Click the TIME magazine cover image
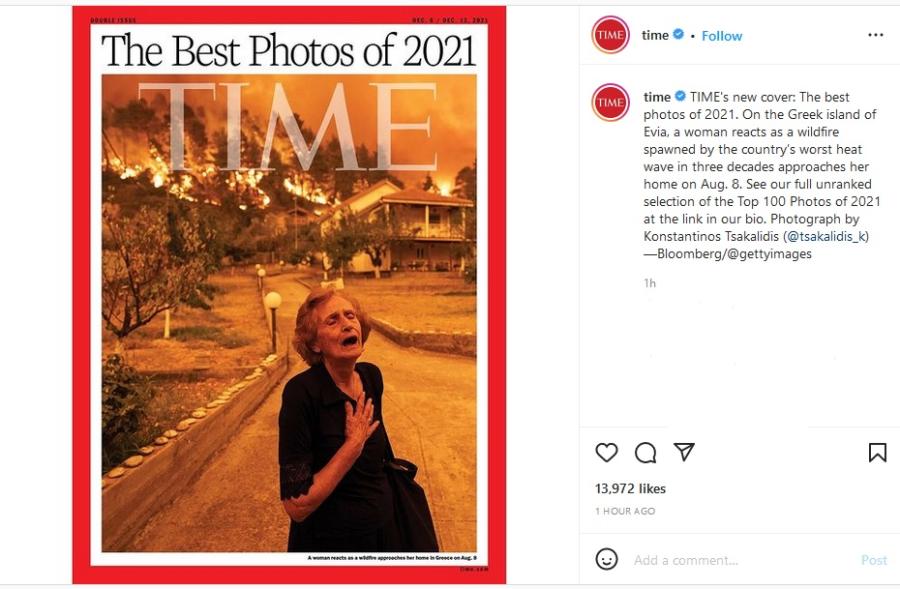Image resolution: width=900 pixels, height=589 pixels. [289, 294]
